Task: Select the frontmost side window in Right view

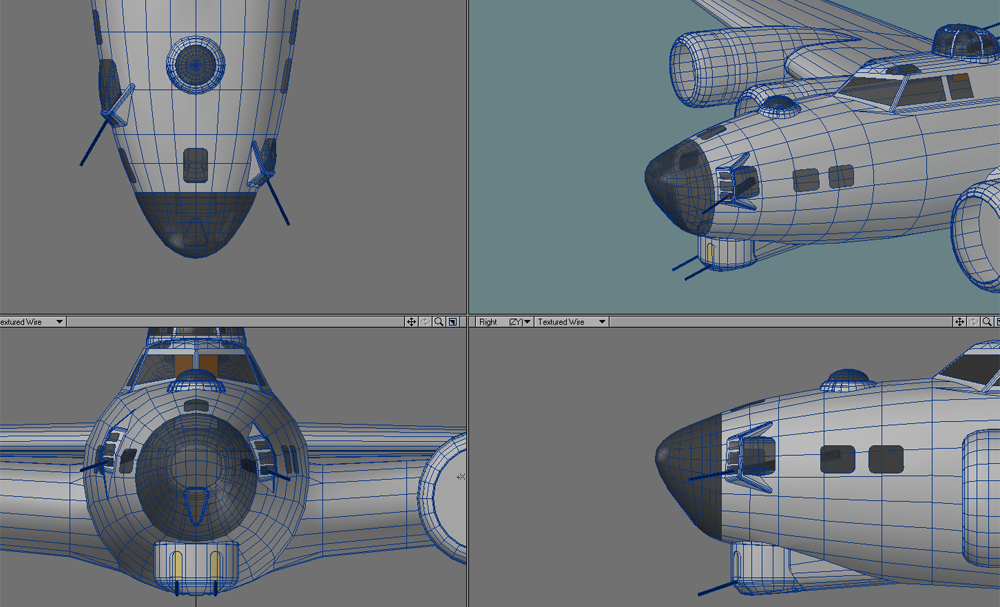Action: coord(835,459)
